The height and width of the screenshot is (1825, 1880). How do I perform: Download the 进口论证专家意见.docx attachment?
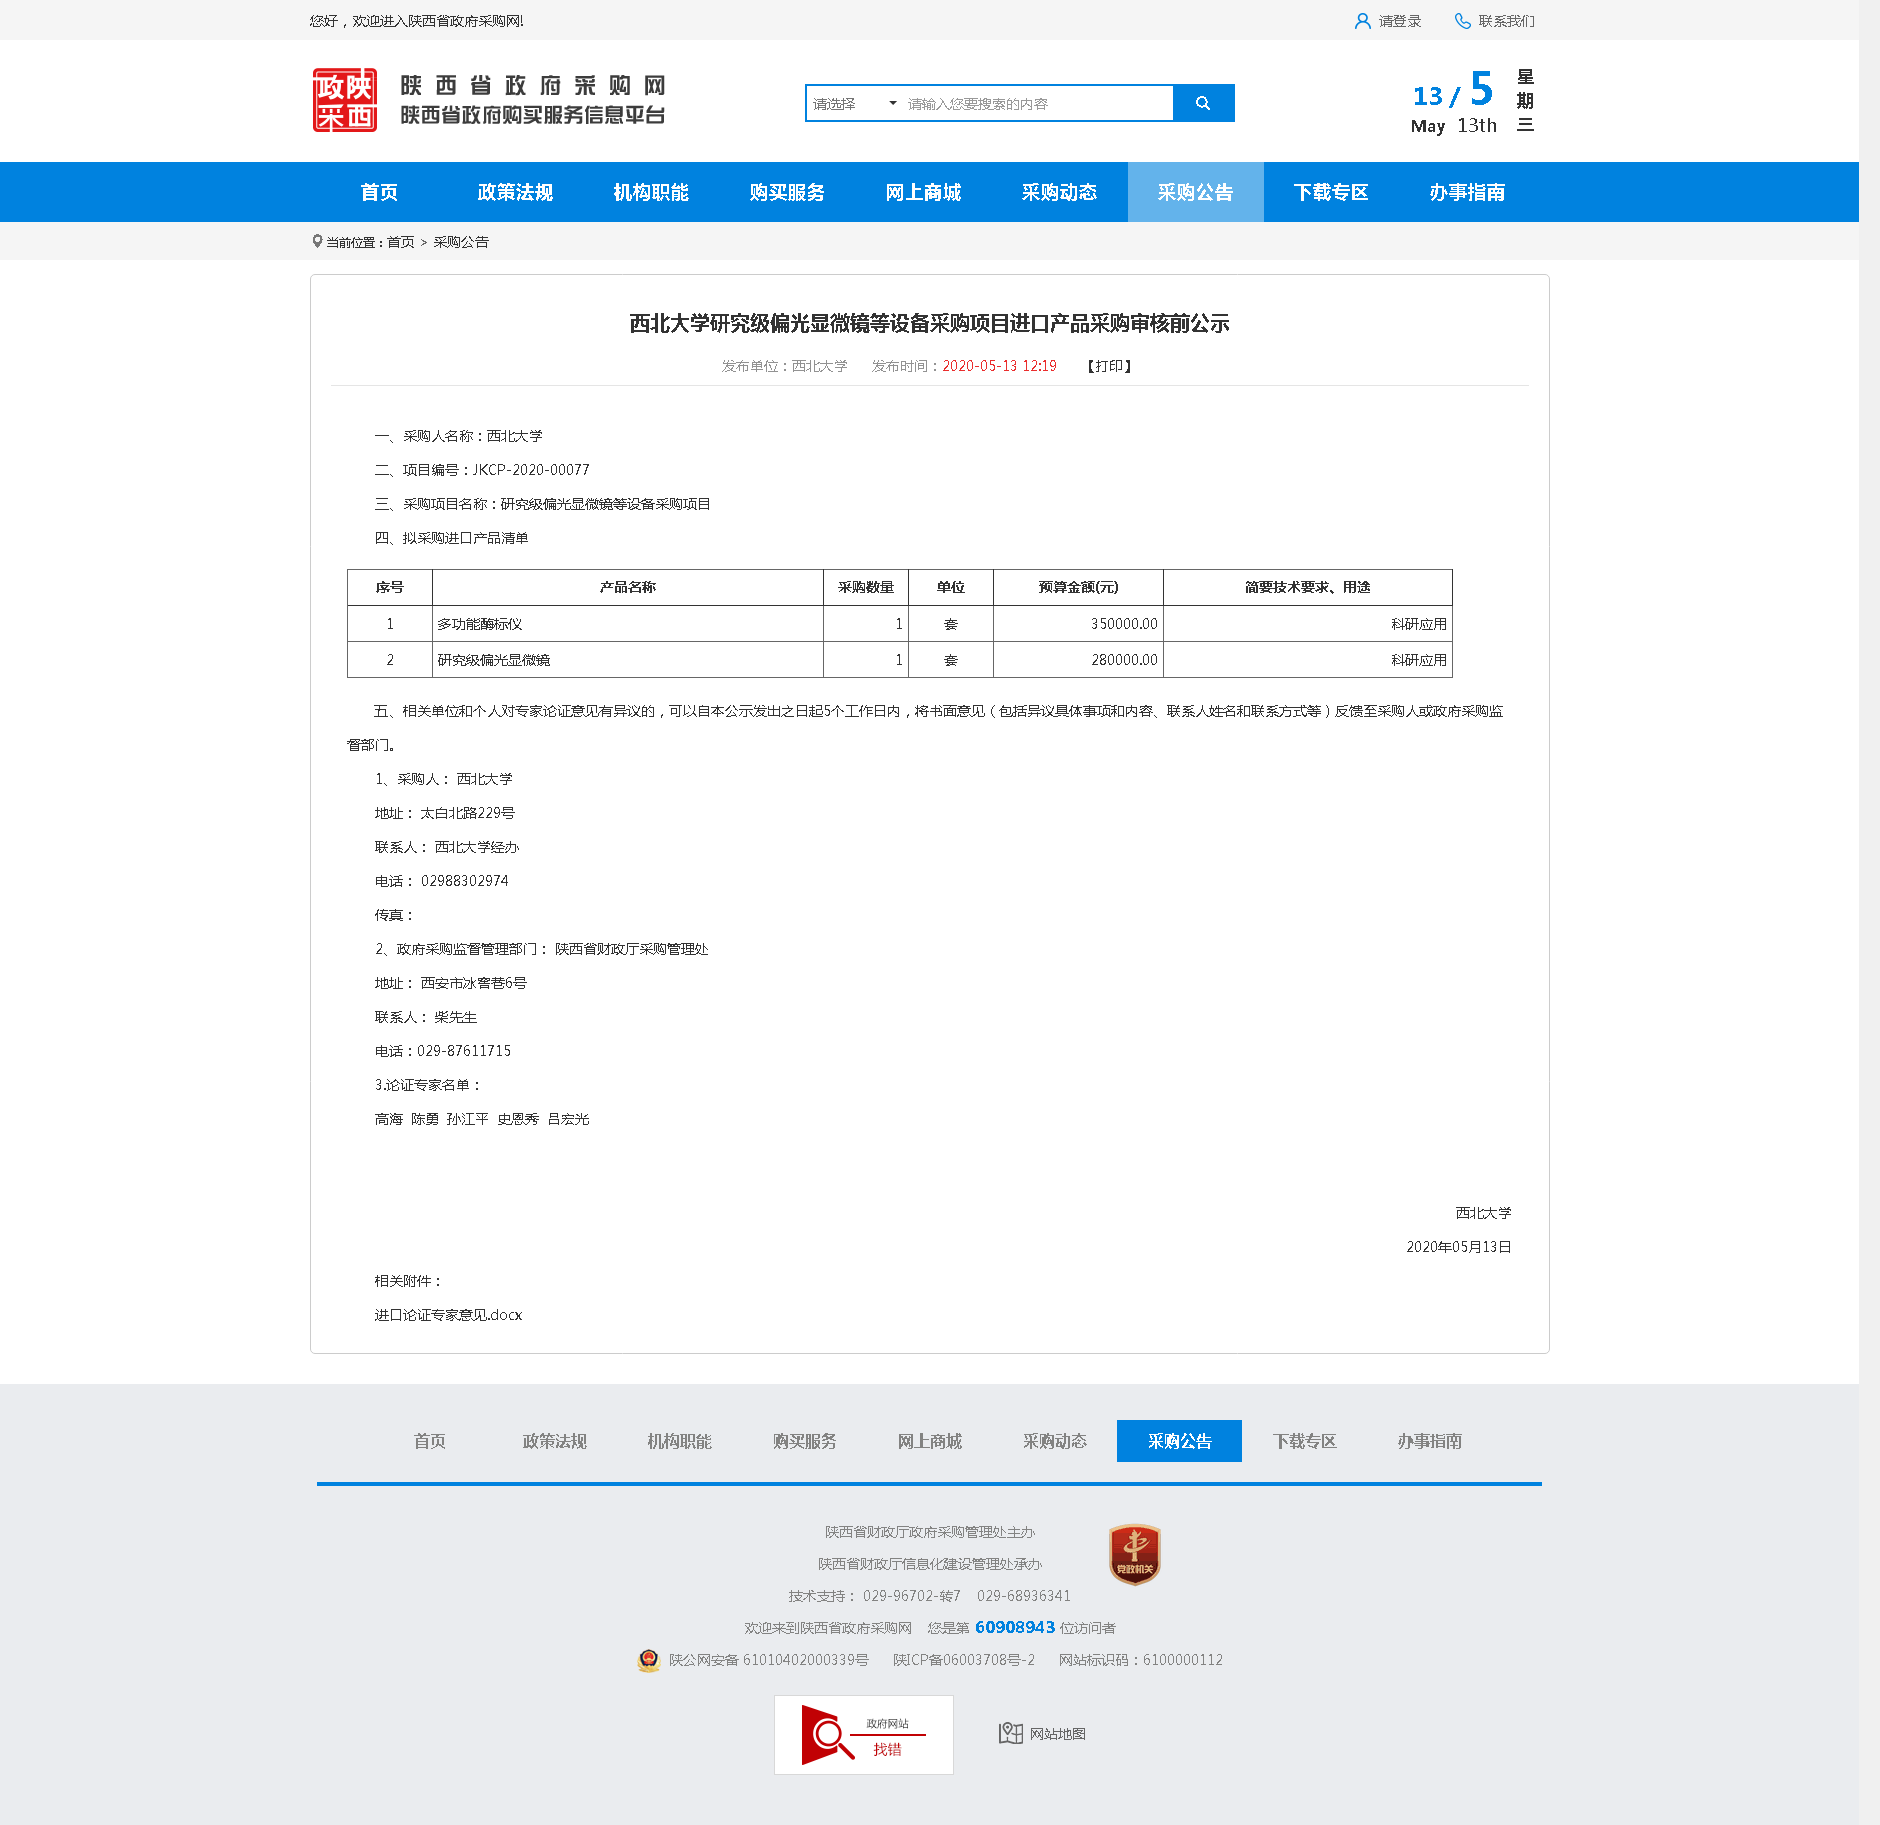(x=448, y=1315)
